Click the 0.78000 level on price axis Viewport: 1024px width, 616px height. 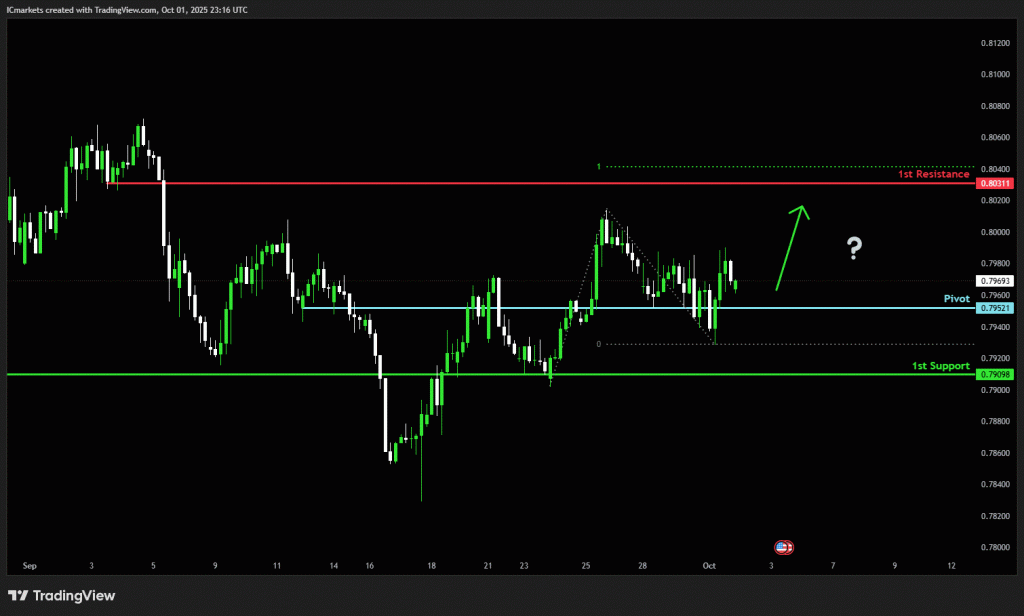[994, 547]
